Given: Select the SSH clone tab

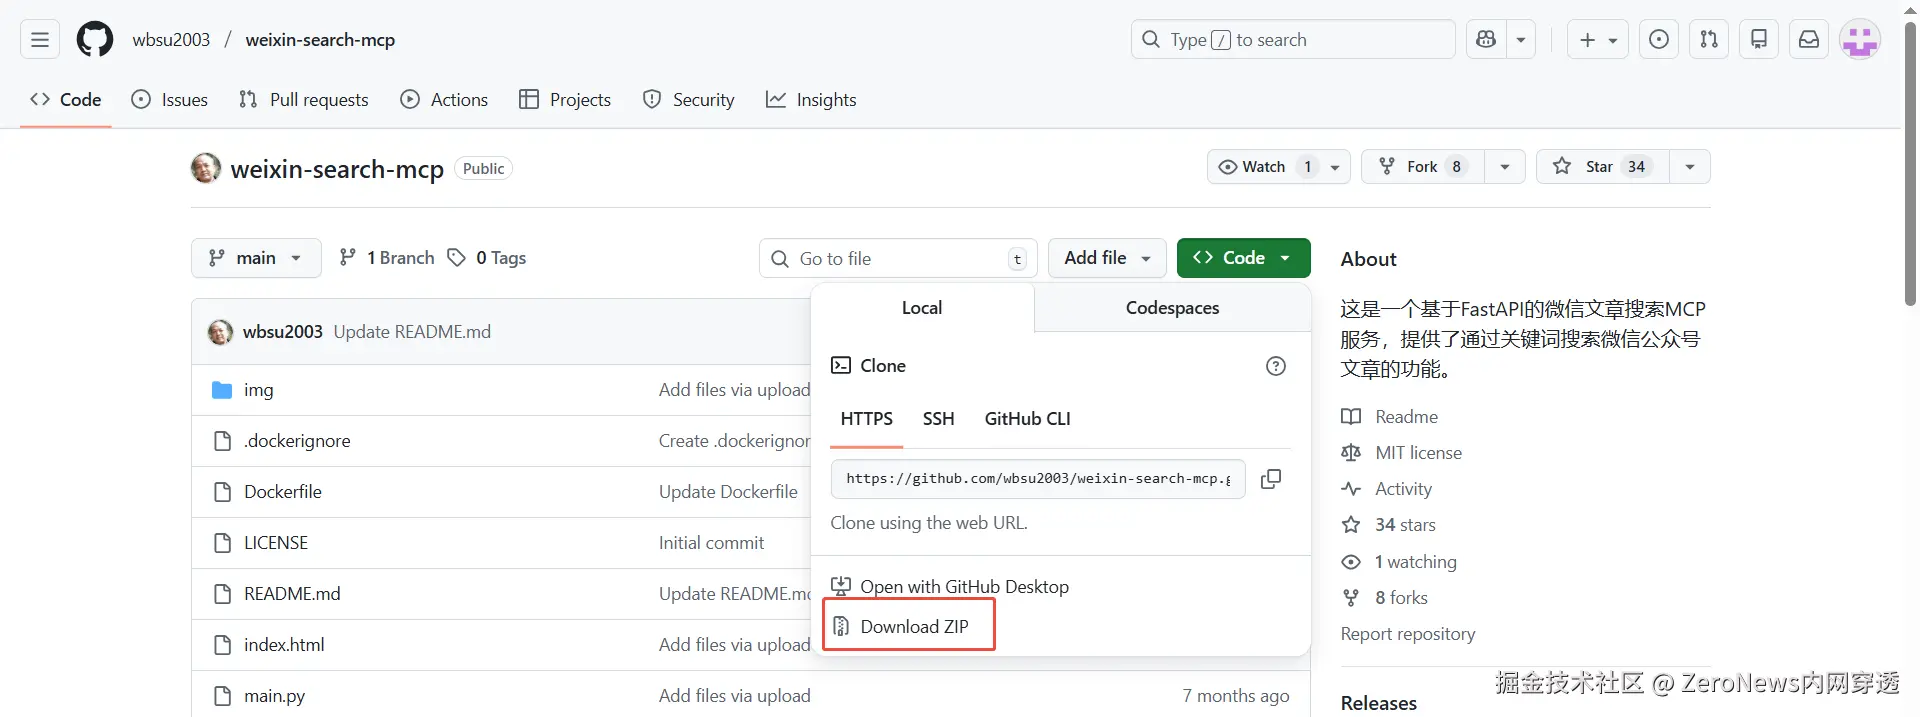Looking at the screenshot, I should (x=938, y=419).
